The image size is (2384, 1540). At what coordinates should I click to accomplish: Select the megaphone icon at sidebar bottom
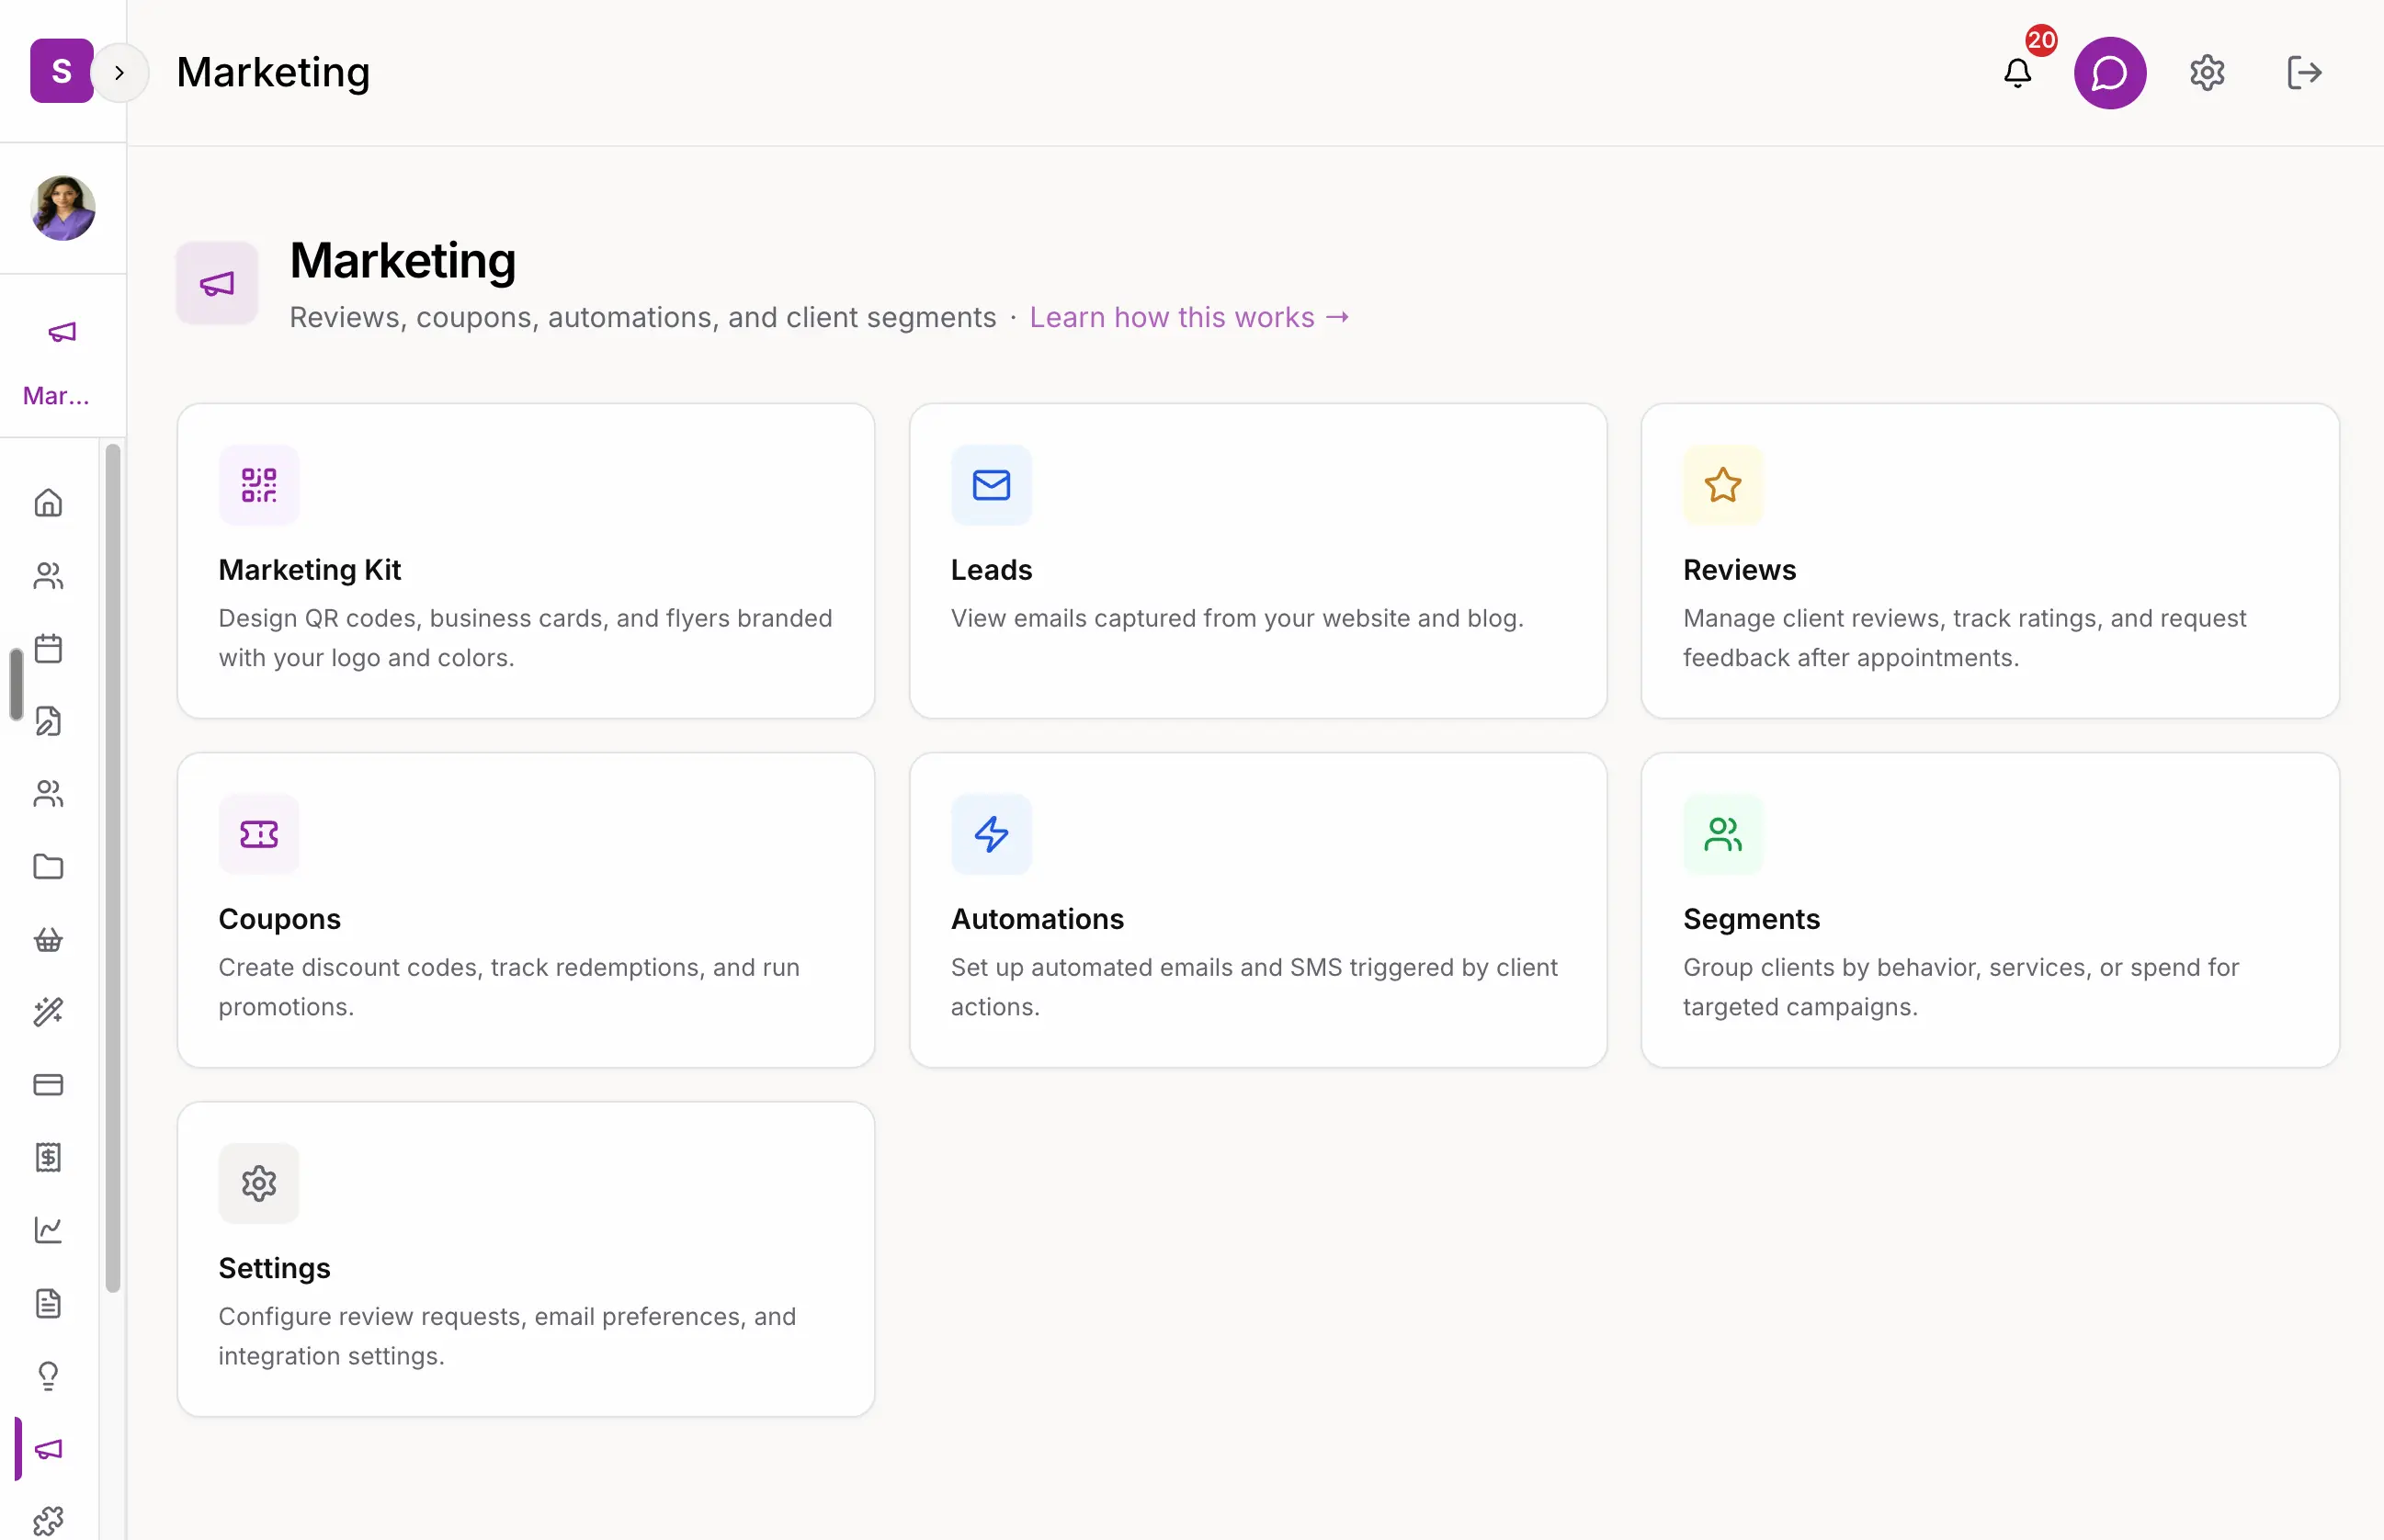(48, 1449)
